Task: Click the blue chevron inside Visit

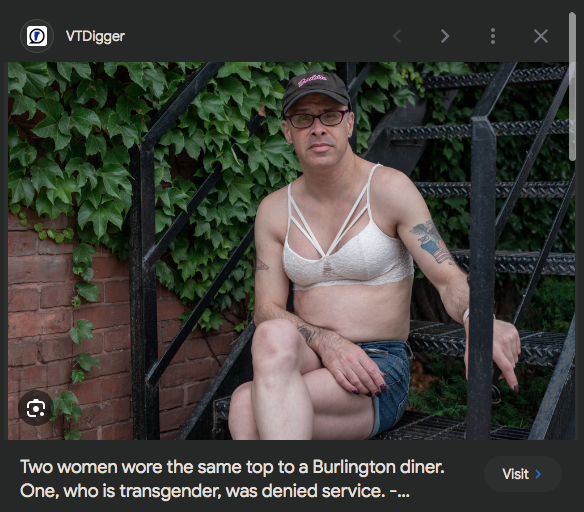Action: click(538, 474)
